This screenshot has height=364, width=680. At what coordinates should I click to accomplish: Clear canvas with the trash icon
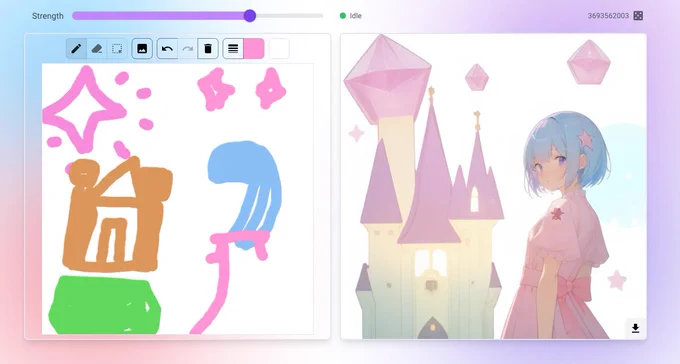(x=208, y=49)
